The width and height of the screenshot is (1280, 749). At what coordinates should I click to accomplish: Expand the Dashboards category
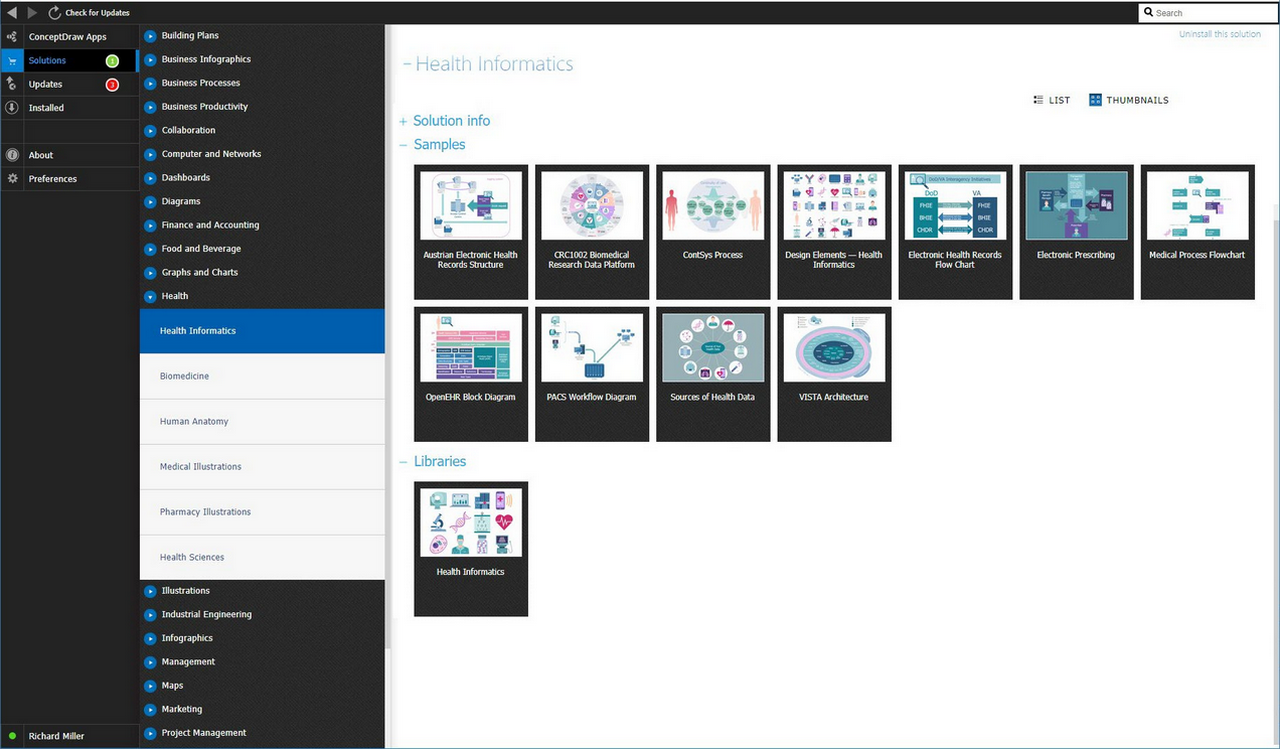150,178
